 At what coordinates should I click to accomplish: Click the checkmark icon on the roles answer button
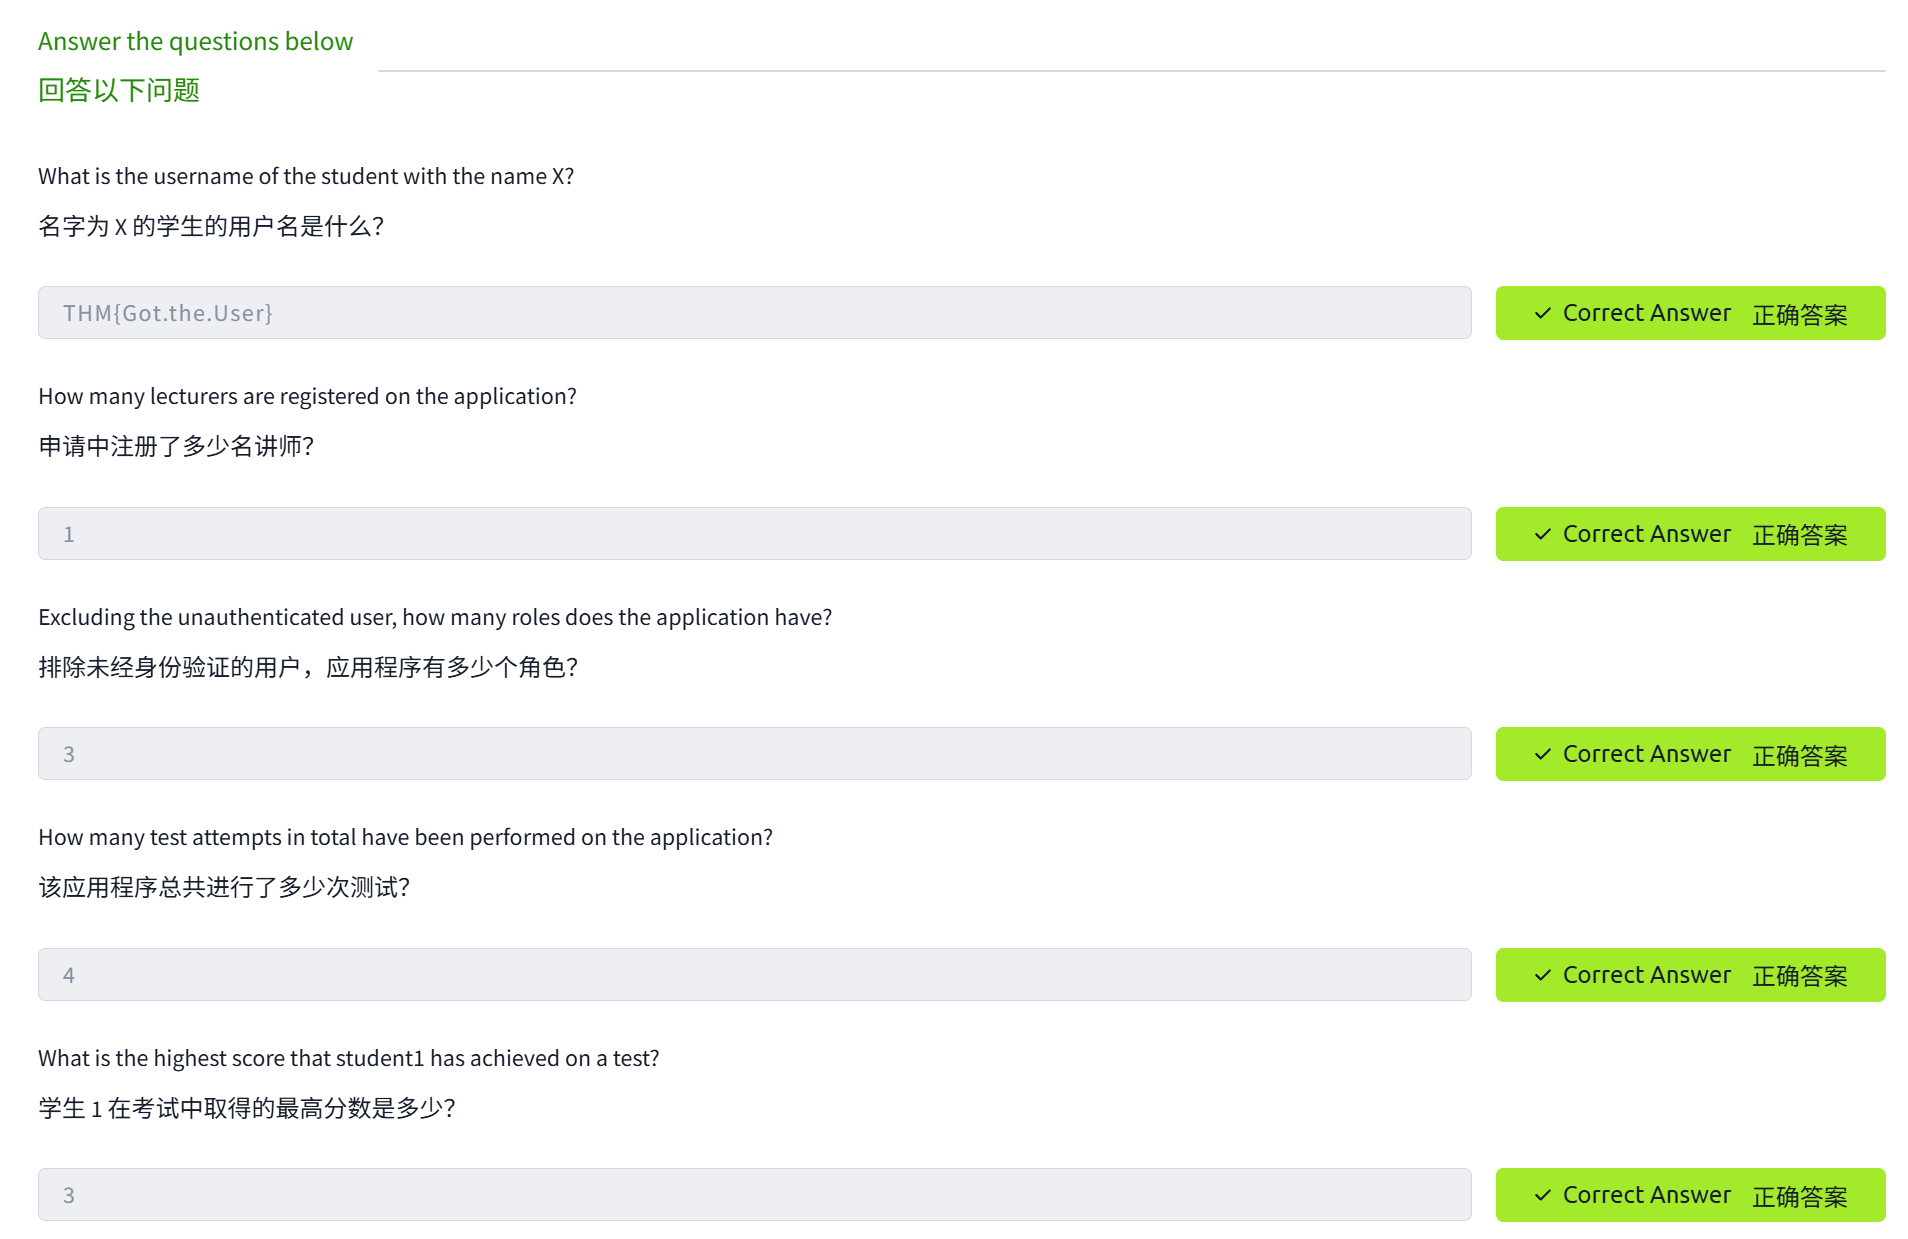point(1542,754)
